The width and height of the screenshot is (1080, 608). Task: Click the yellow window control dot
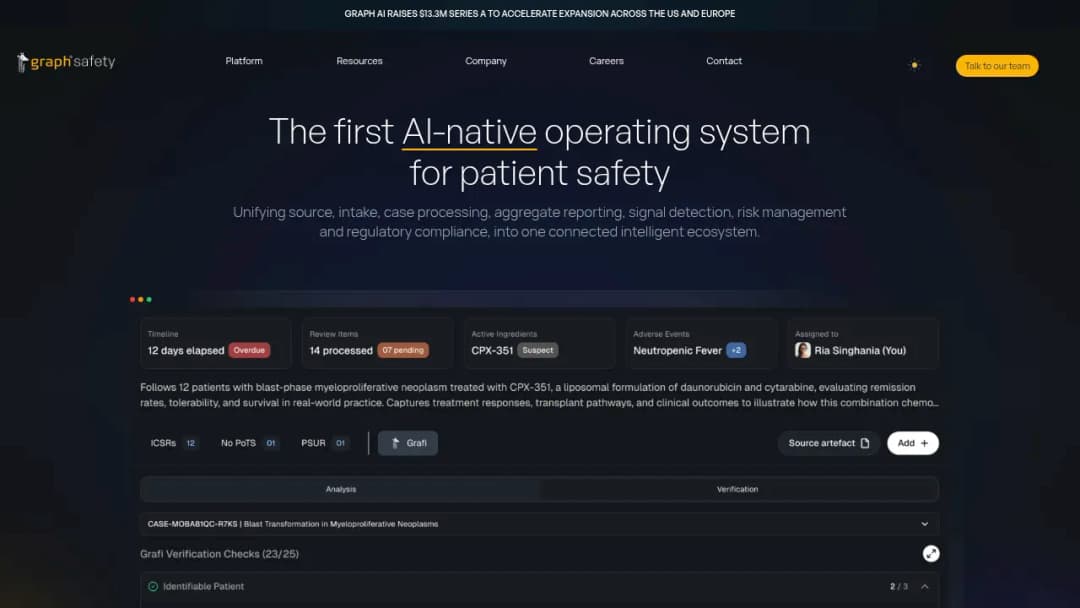click(x=141, y=300)
